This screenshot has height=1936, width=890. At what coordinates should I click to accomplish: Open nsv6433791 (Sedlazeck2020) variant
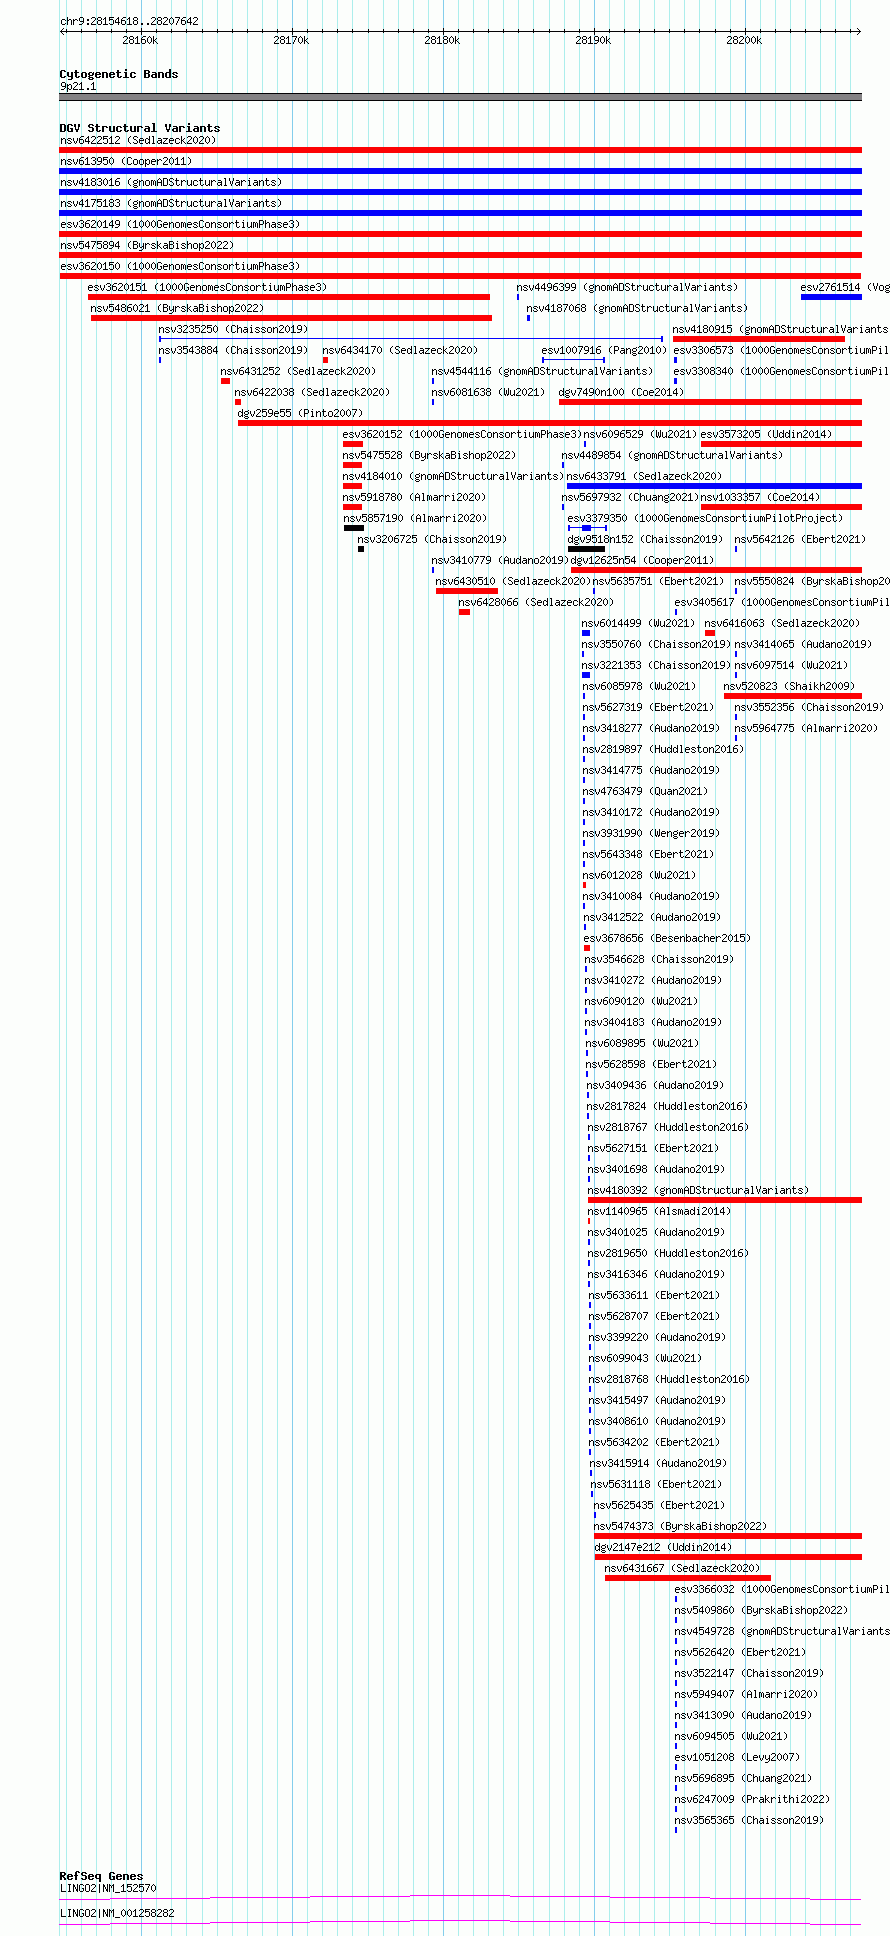point(644,476)
